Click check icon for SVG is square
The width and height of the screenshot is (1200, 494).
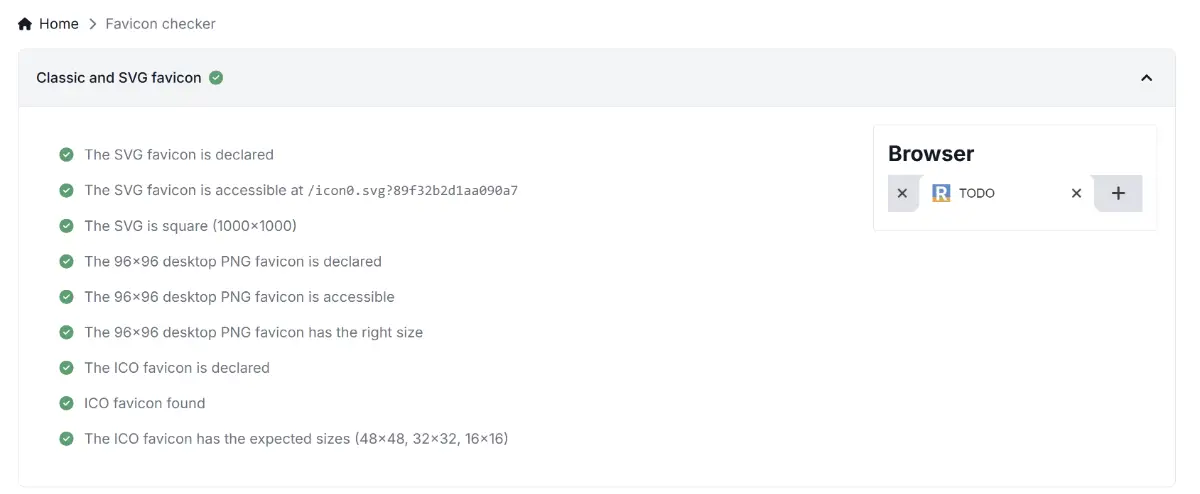(x=66, y=226)
